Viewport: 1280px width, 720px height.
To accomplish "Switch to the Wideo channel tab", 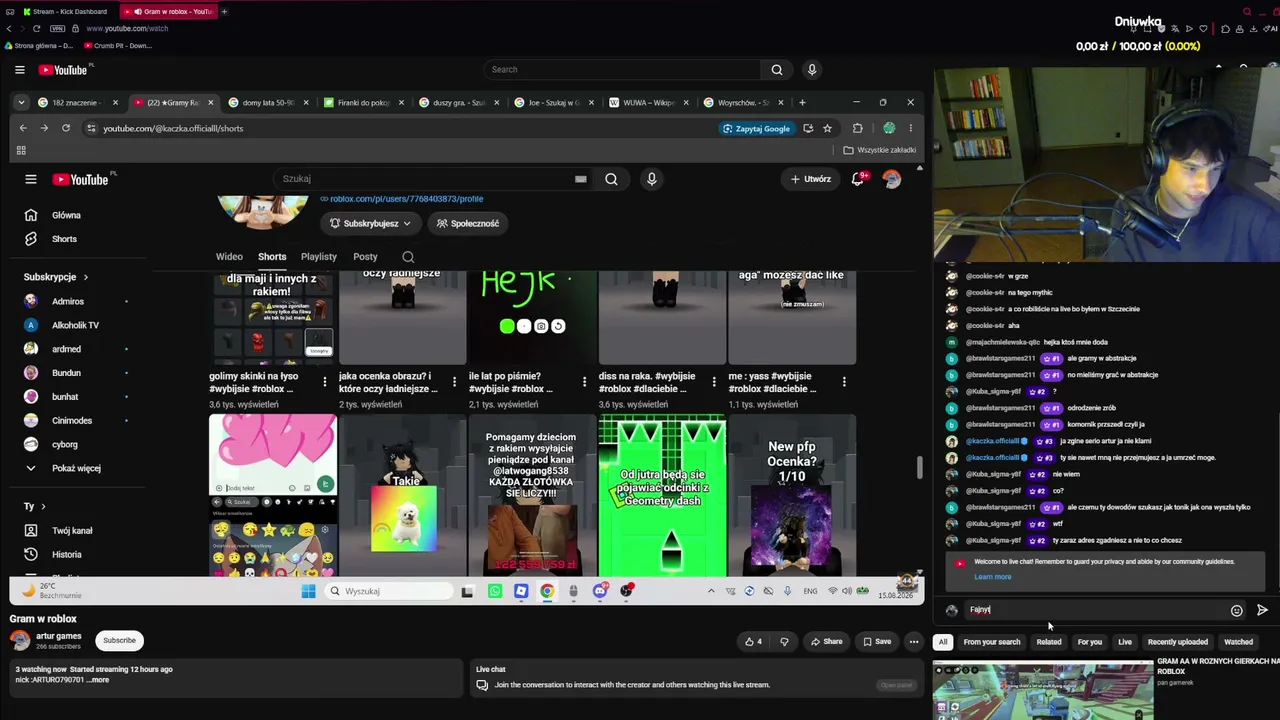I will point(229,257).
